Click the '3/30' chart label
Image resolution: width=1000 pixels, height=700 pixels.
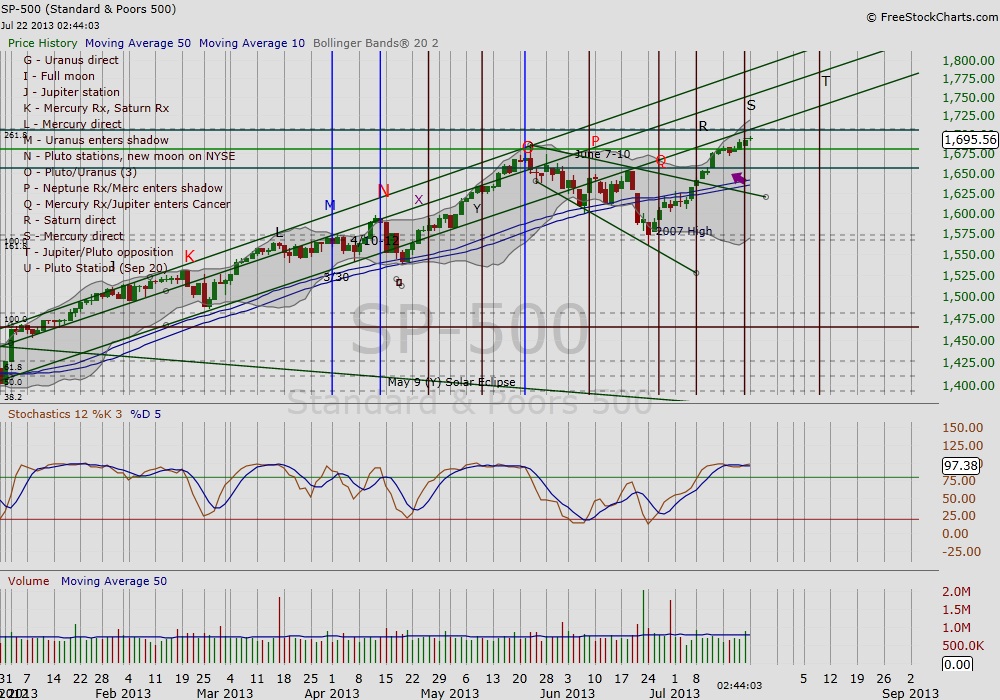pyautogui.click(x=336, y=277)
